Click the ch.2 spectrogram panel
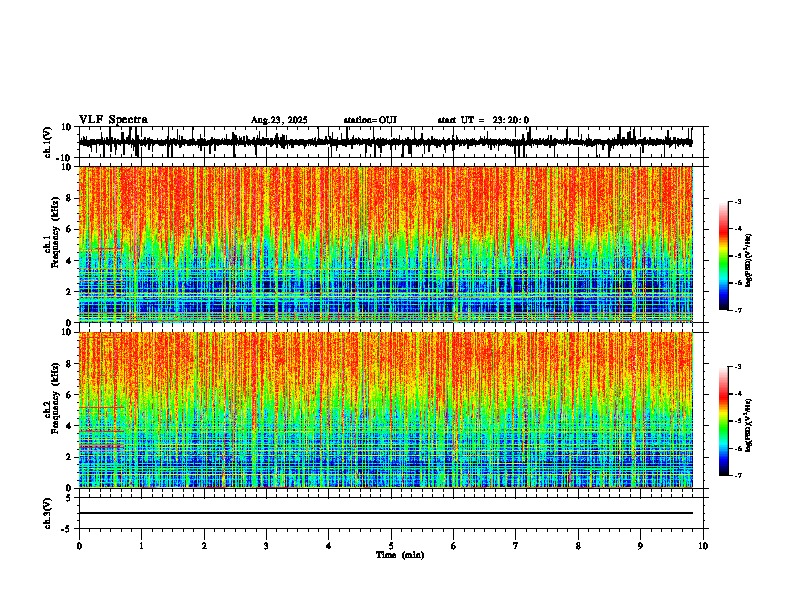Image resolution: width=792 pixels, height=612 pixels. (x=385, y=410)
